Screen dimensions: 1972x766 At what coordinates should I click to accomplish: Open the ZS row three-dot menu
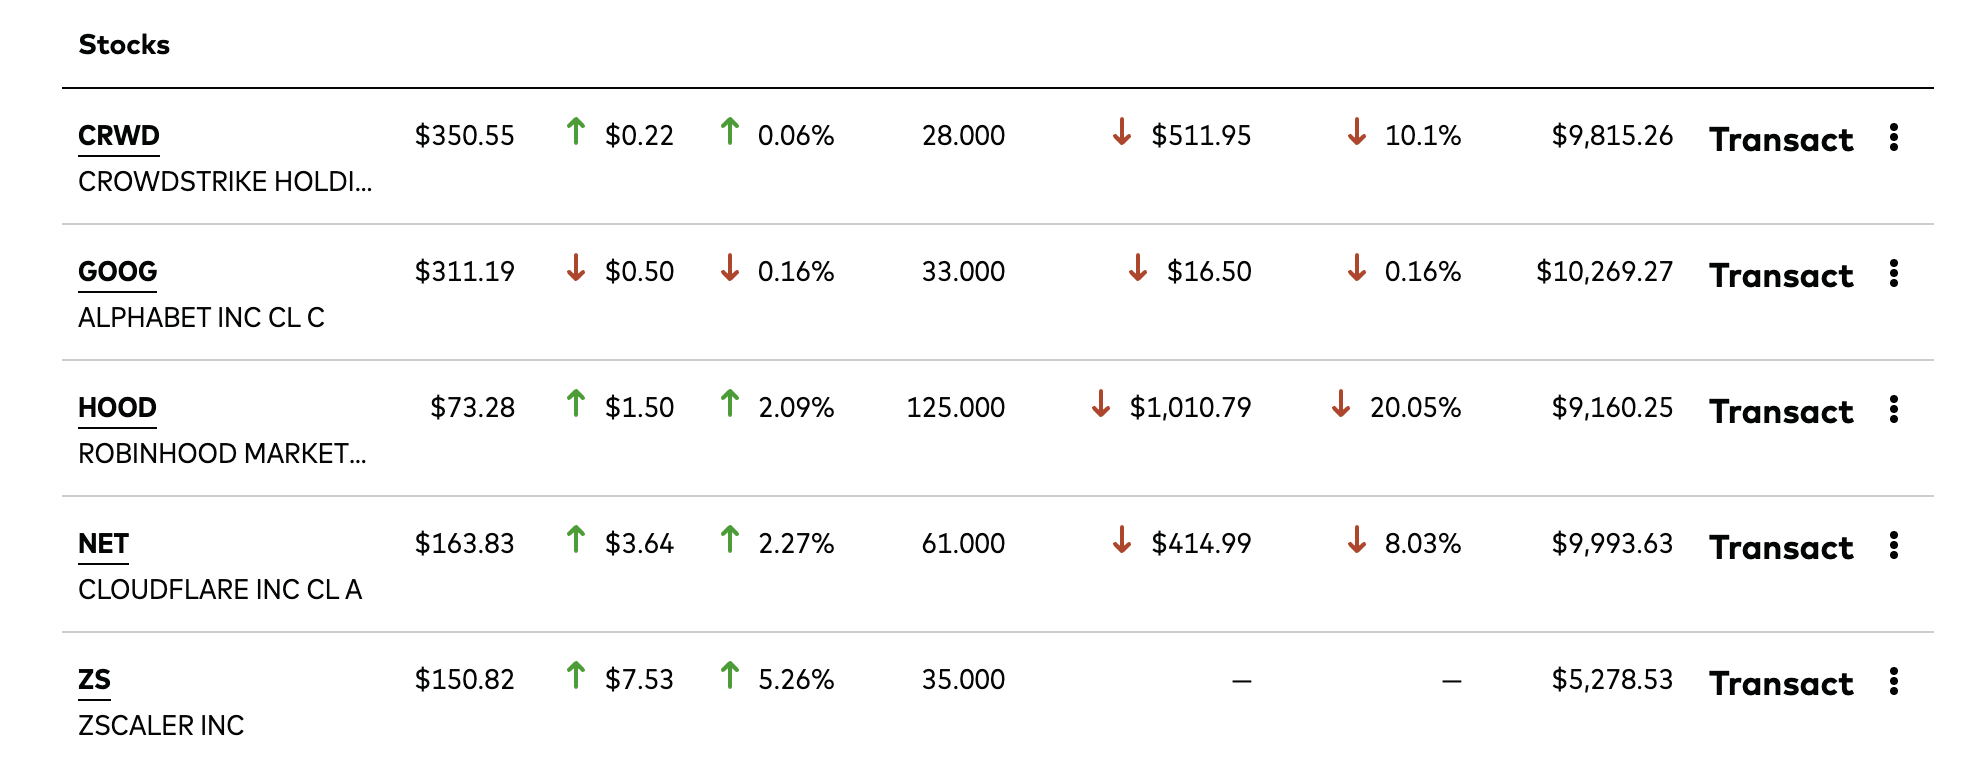1893,681
